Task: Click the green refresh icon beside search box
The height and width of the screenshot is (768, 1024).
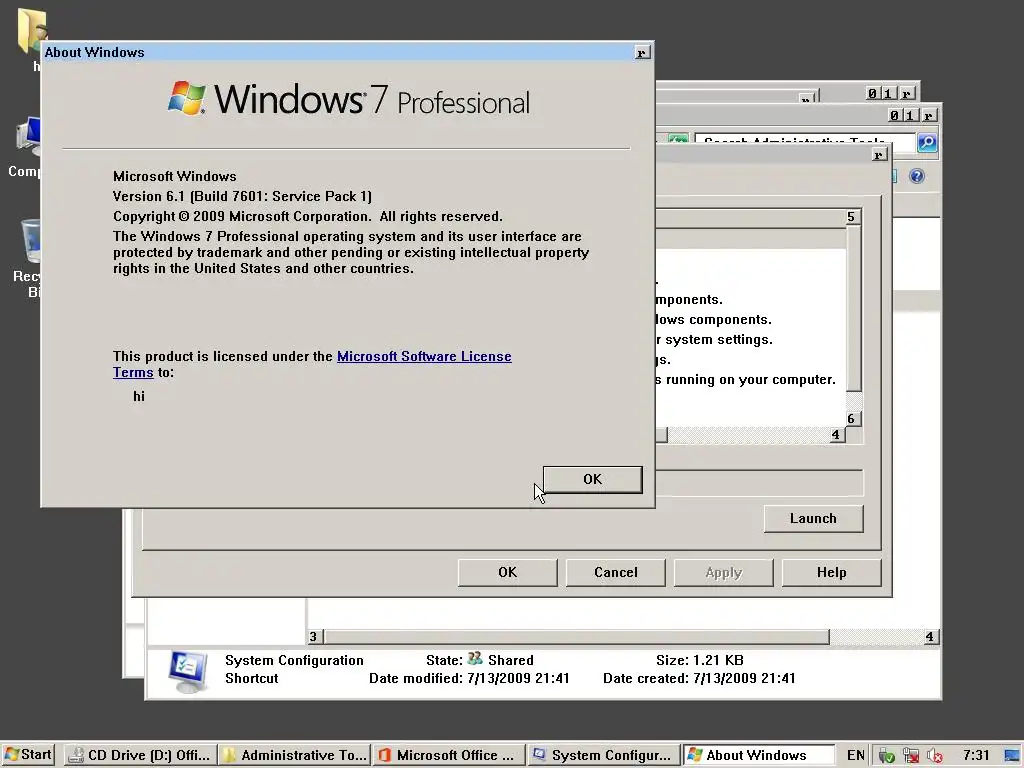Action: 678,140
